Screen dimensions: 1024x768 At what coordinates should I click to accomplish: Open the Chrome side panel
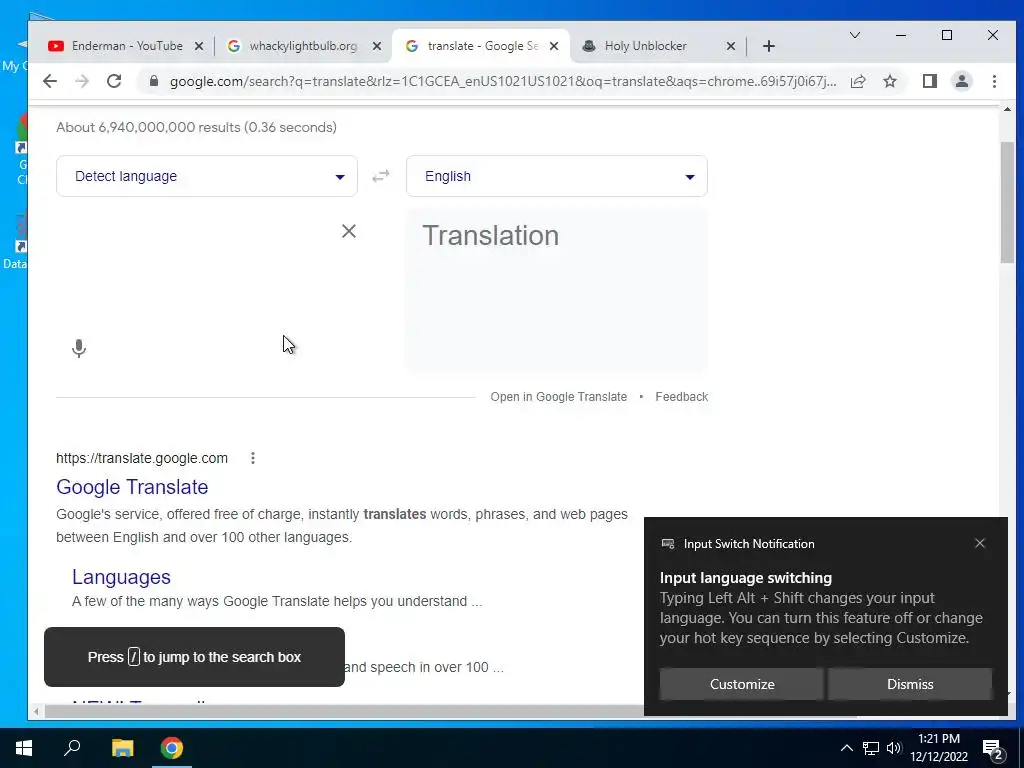click(929, 81)
